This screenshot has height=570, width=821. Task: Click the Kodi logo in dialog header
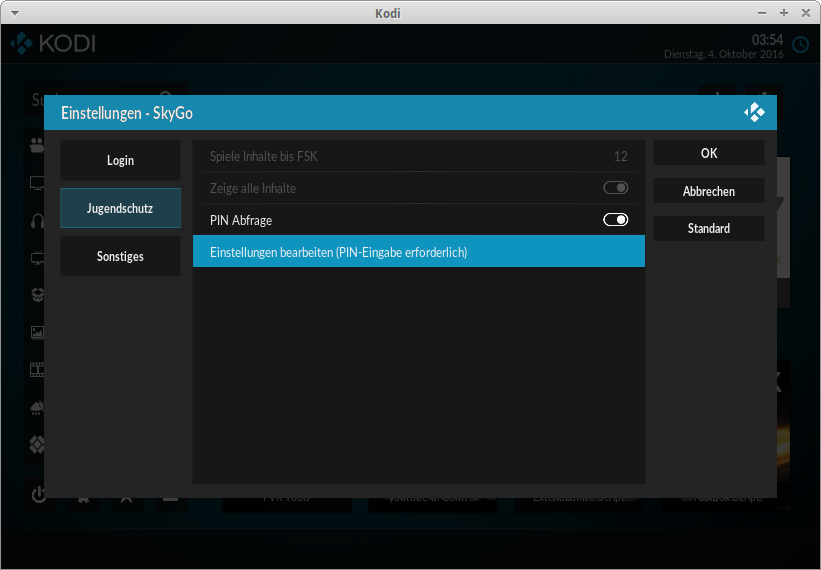pyautogui.click(x=754, y=113)
